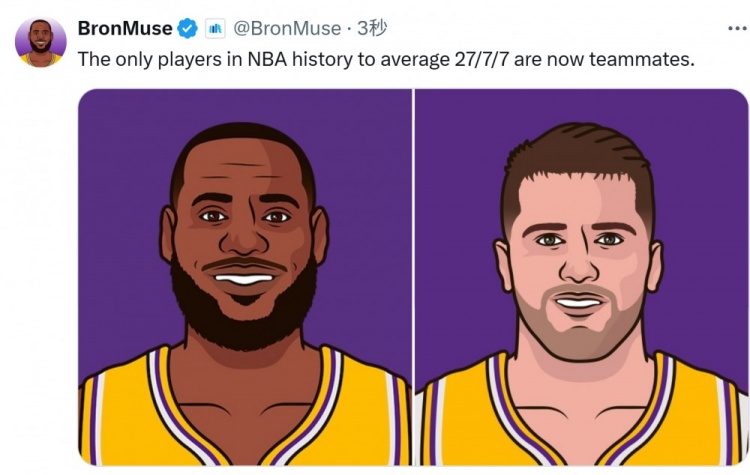Open the BronMuse profile avatar

click(x=41, y=42)
